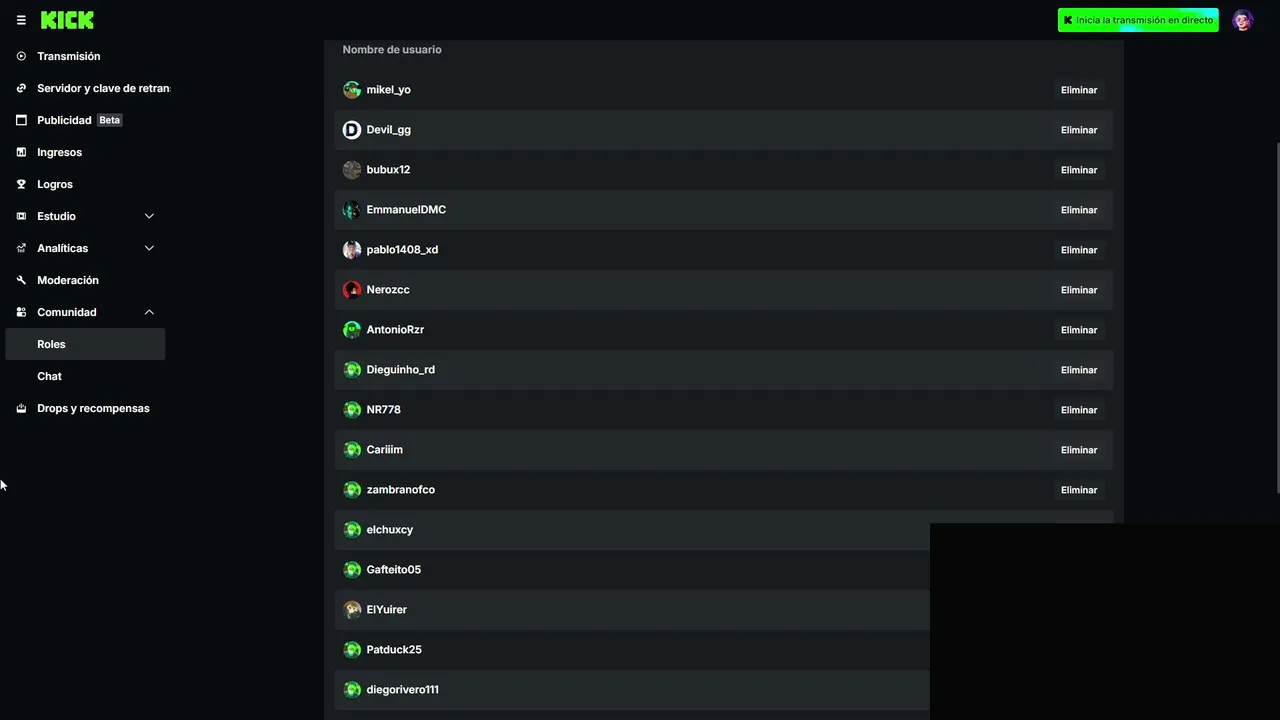Click the Moderación wrench icon
1280x720 pixels.
tap(21, 280)
